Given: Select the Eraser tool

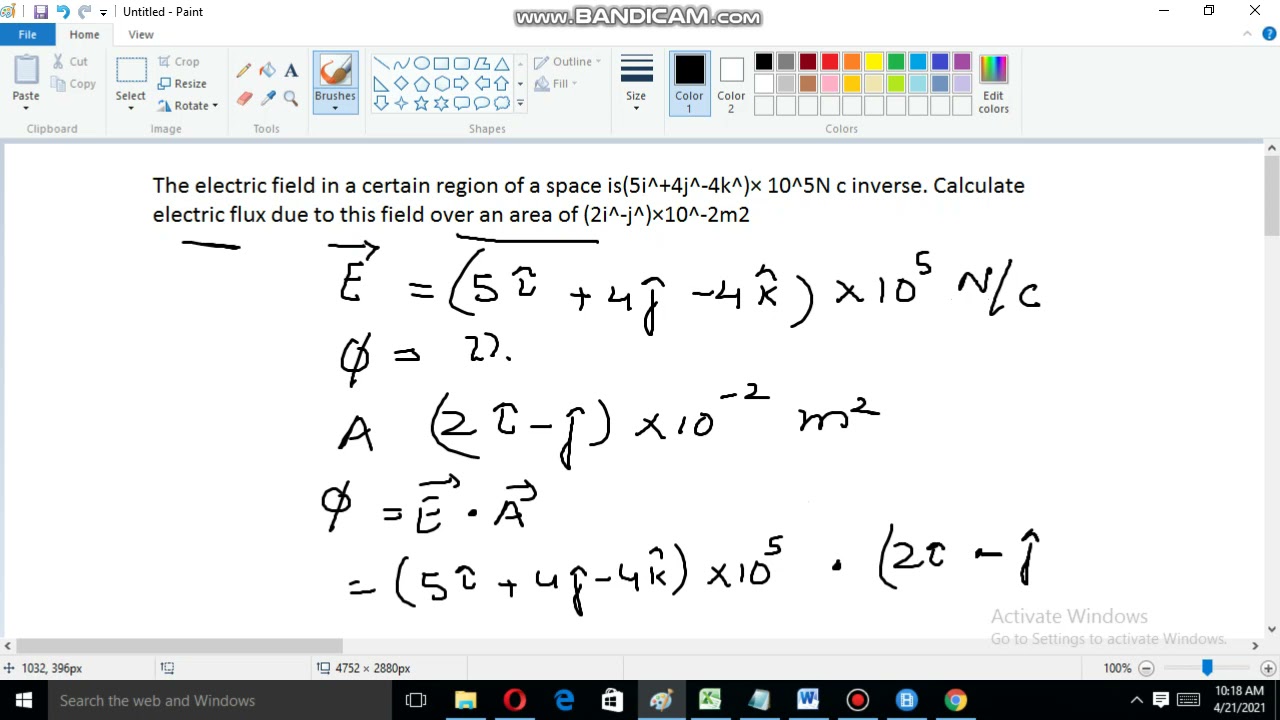Looking at the screenshot, I should click(243, 98).
